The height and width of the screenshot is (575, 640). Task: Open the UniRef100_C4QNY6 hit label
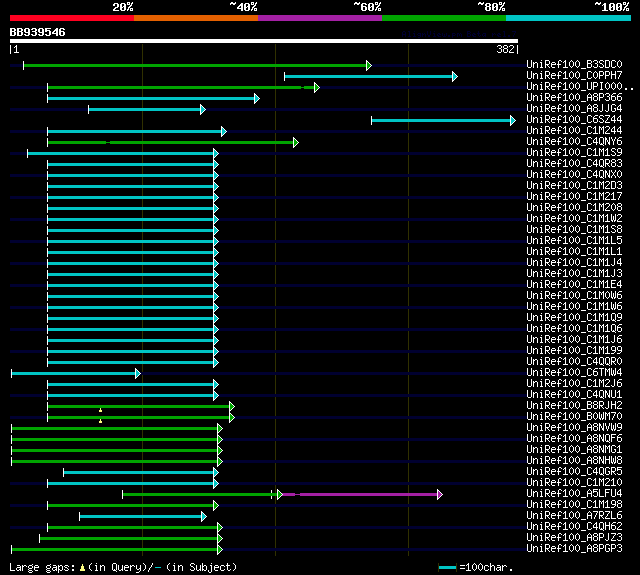point(574,142)
